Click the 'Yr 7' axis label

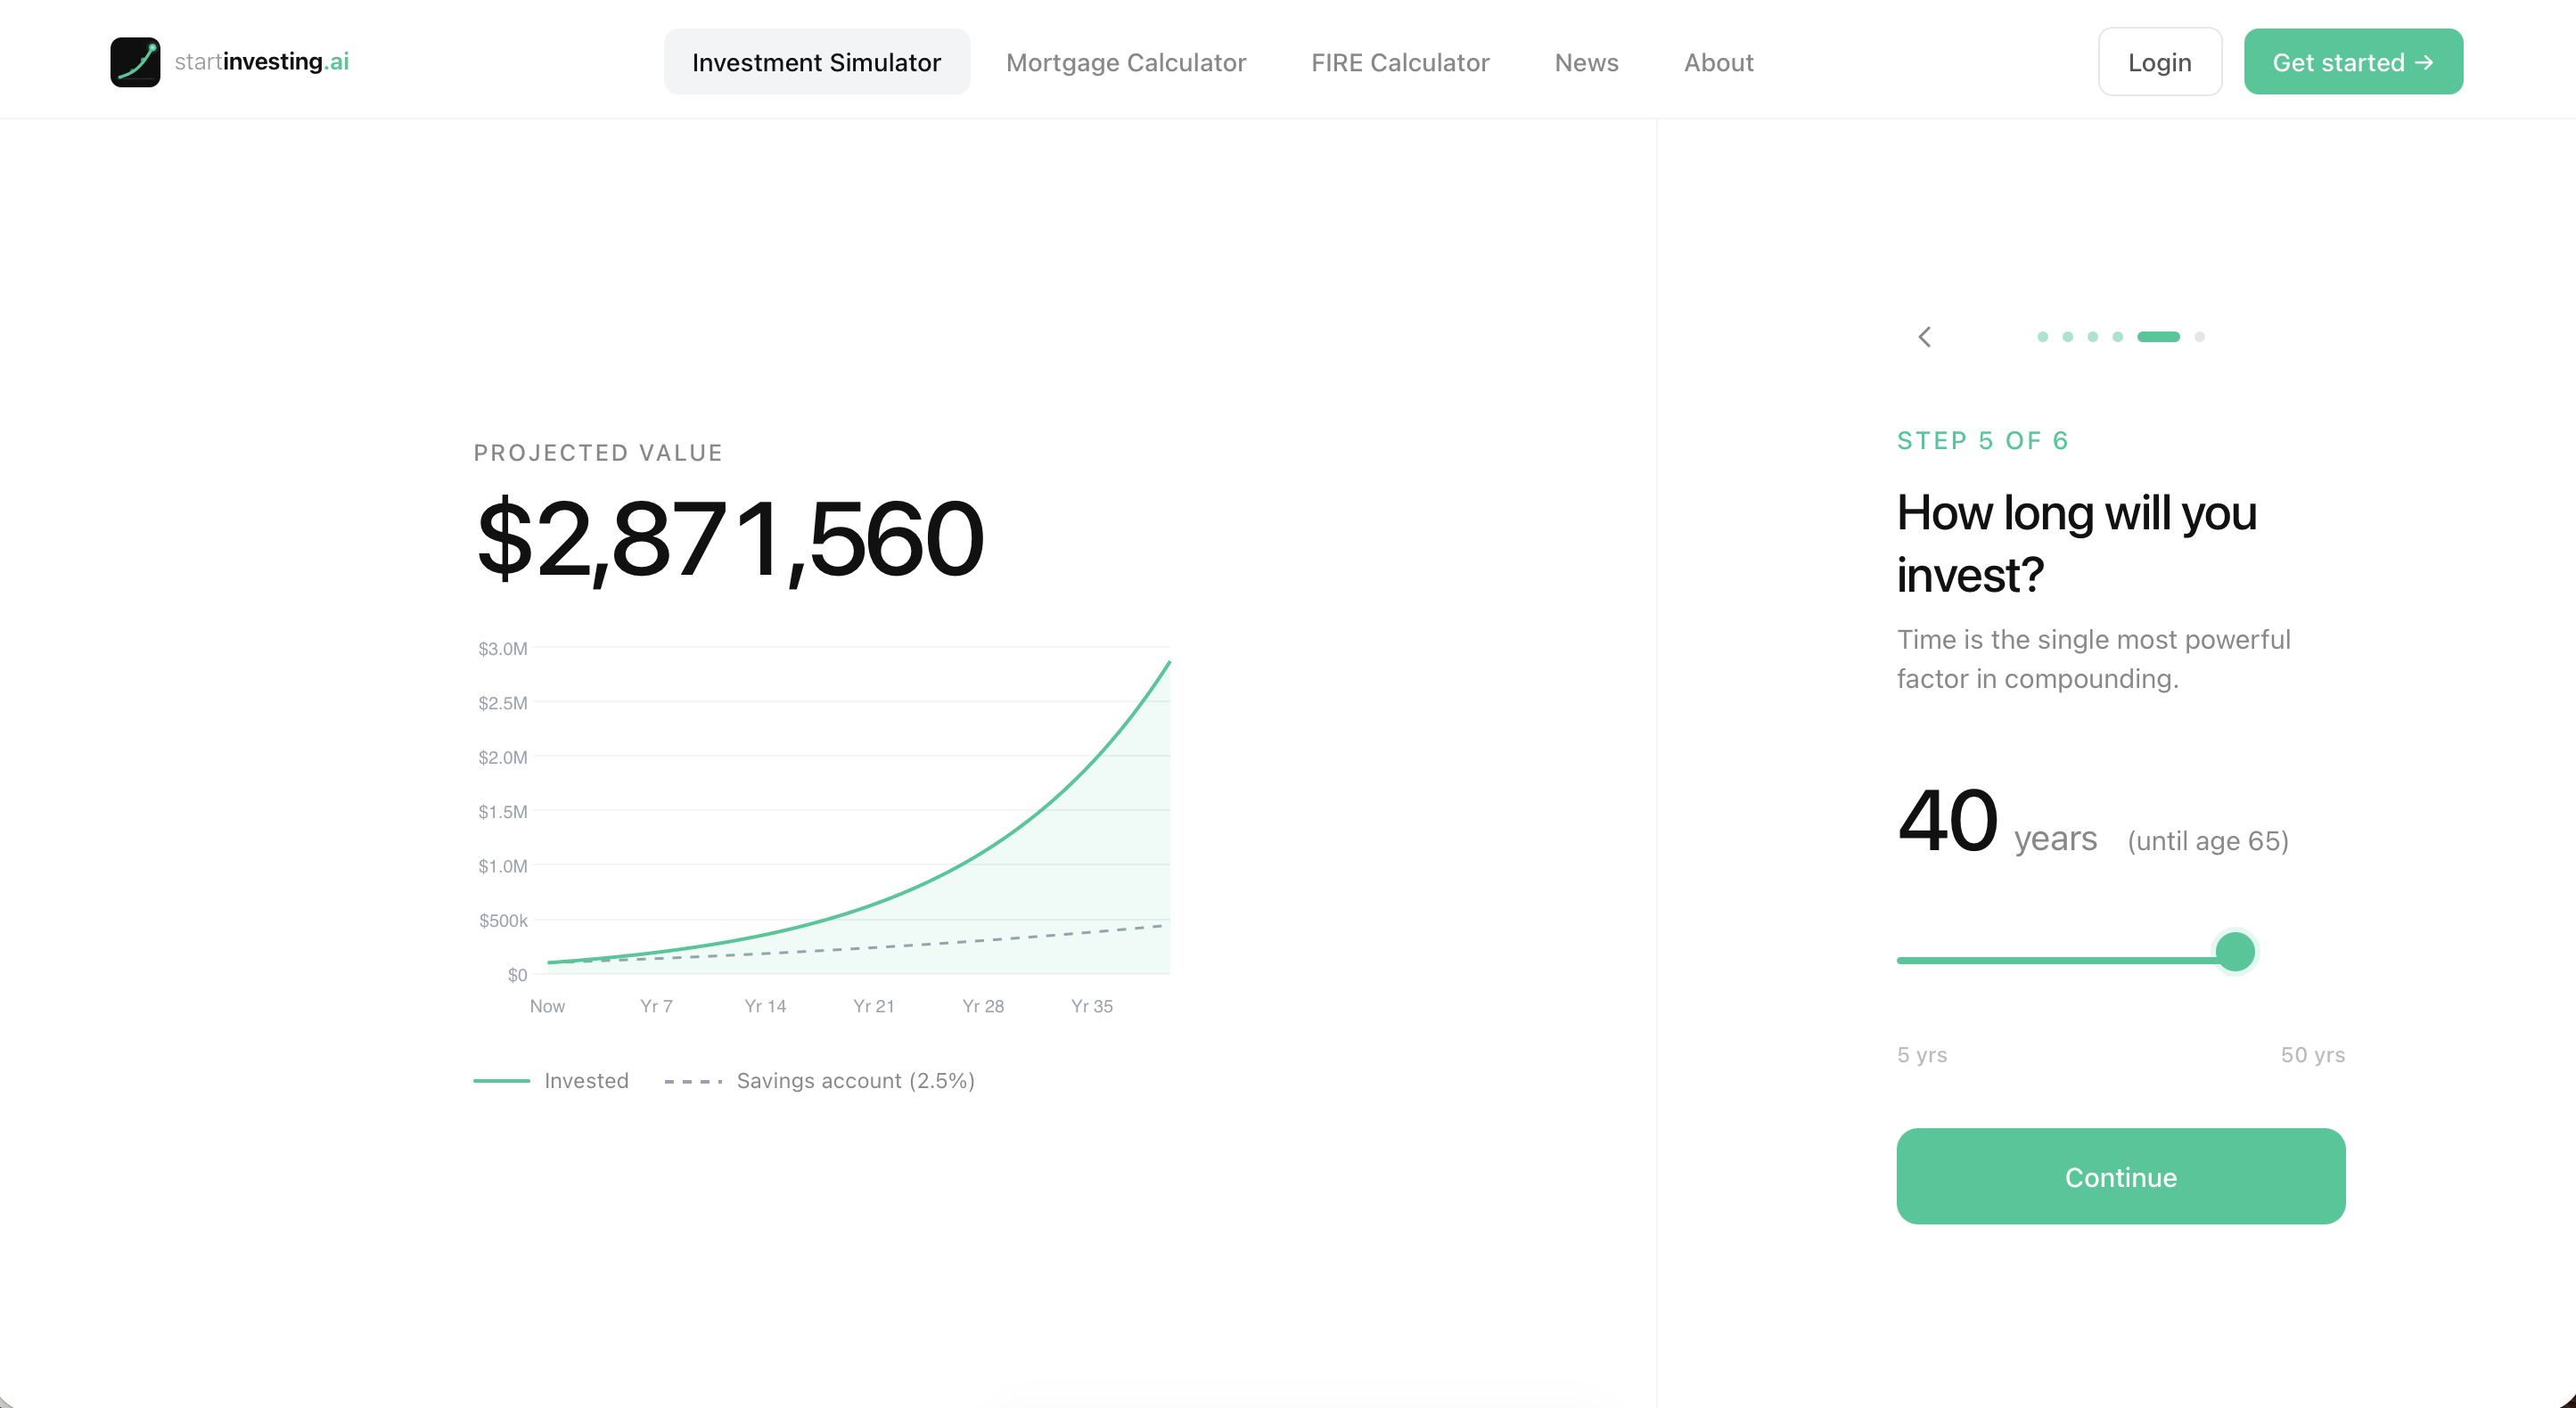tap(656, 1006)
